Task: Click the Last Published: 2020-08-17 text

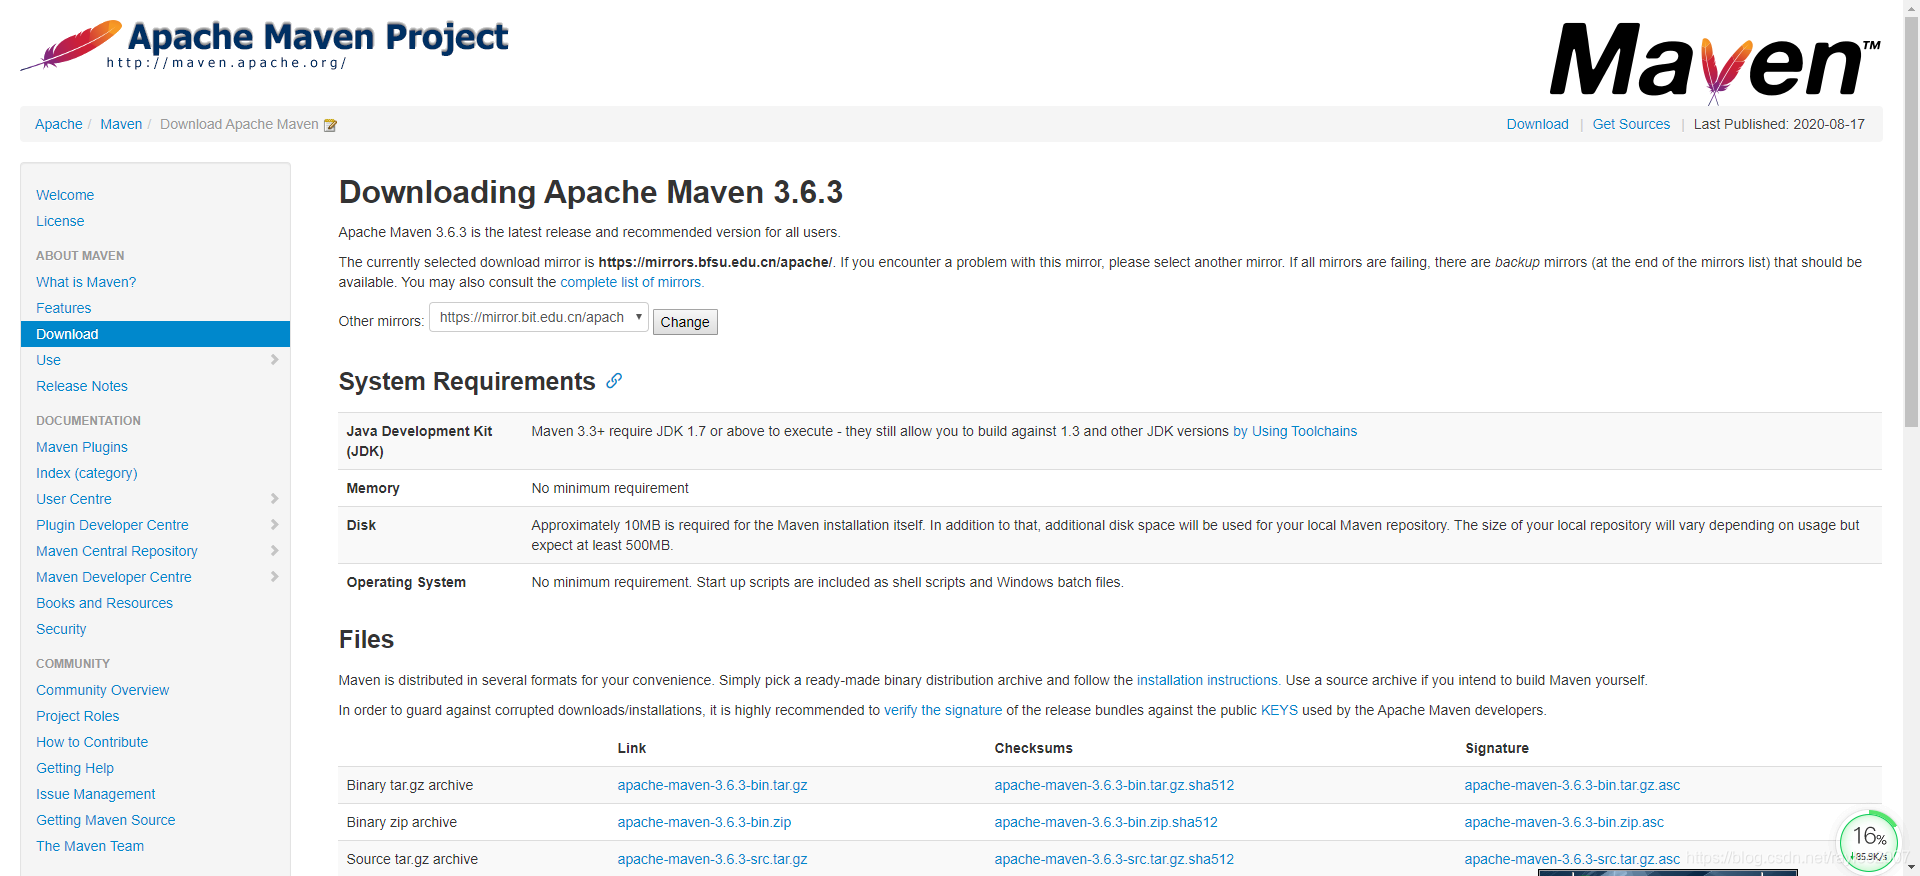Action: (1779, 124)
